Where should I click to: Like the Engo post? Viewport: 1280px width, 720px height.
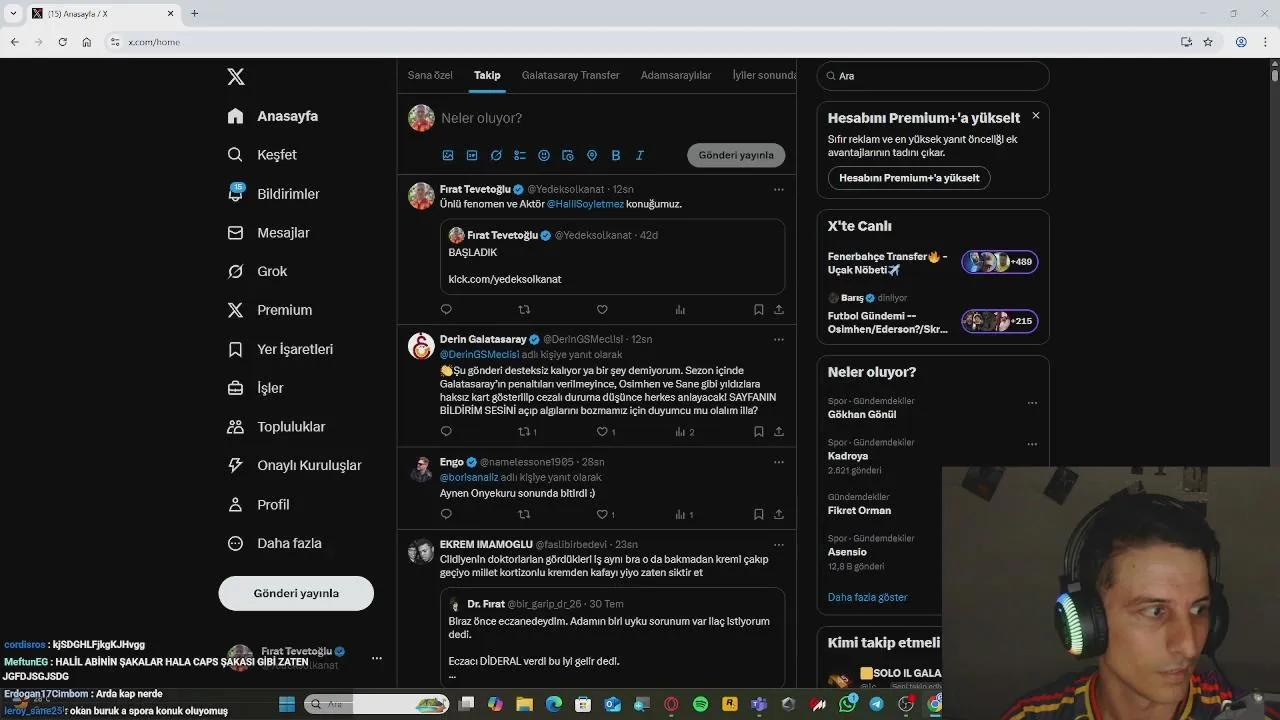[x=602, y=514]
